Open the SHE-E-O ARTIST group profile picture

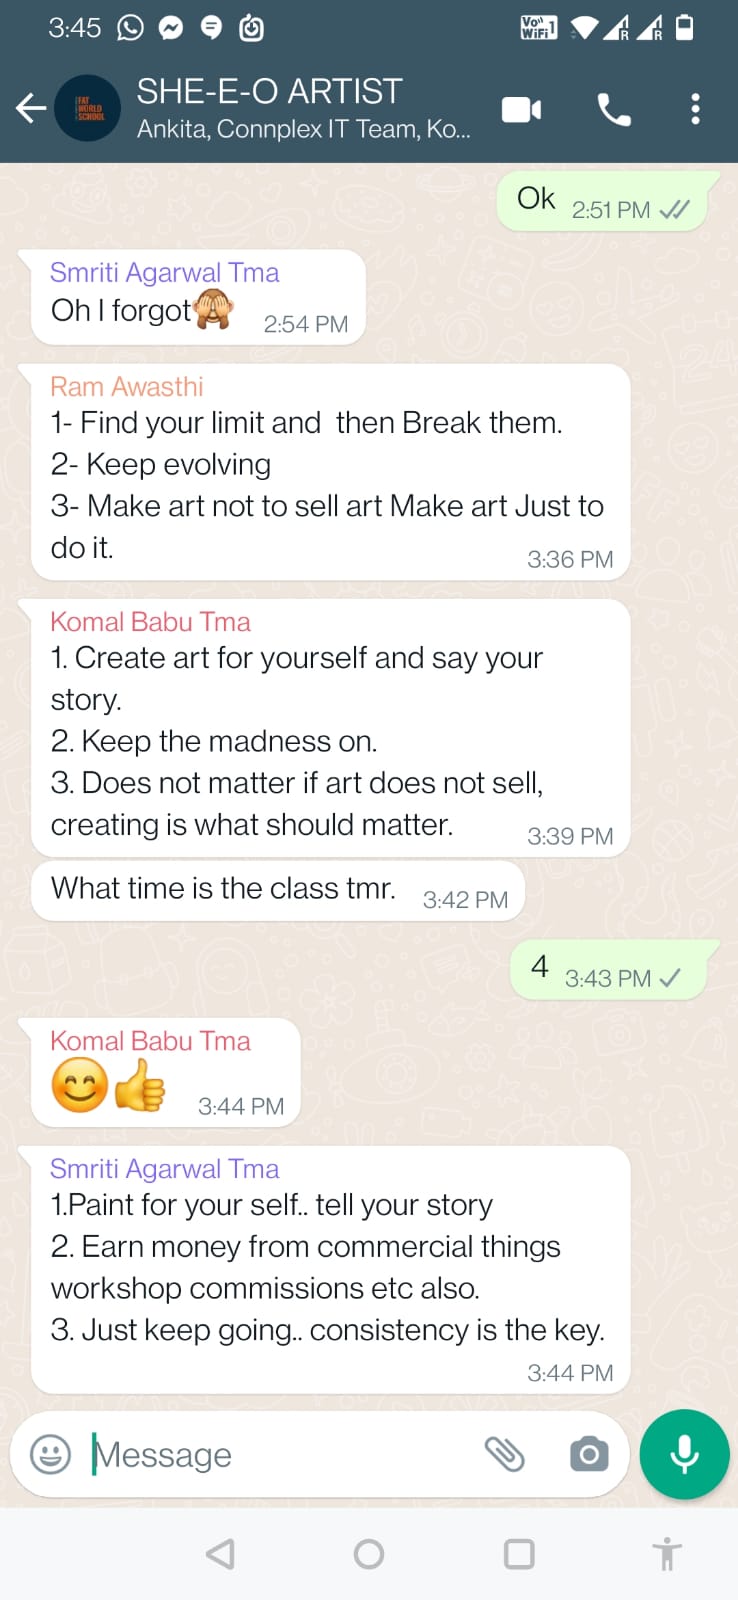tap(89, 108)
